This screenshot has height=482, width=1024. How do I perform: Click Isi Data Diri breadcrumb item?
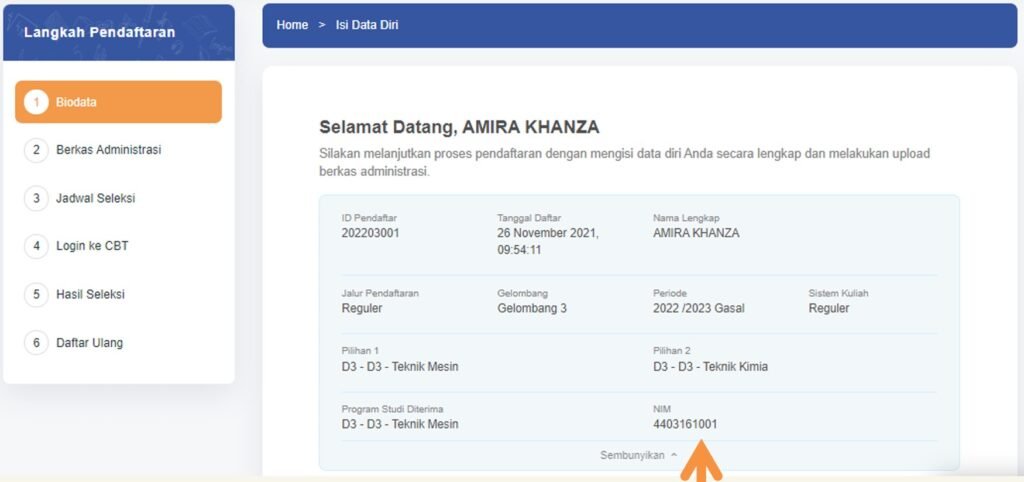click(x=367, y=25)
